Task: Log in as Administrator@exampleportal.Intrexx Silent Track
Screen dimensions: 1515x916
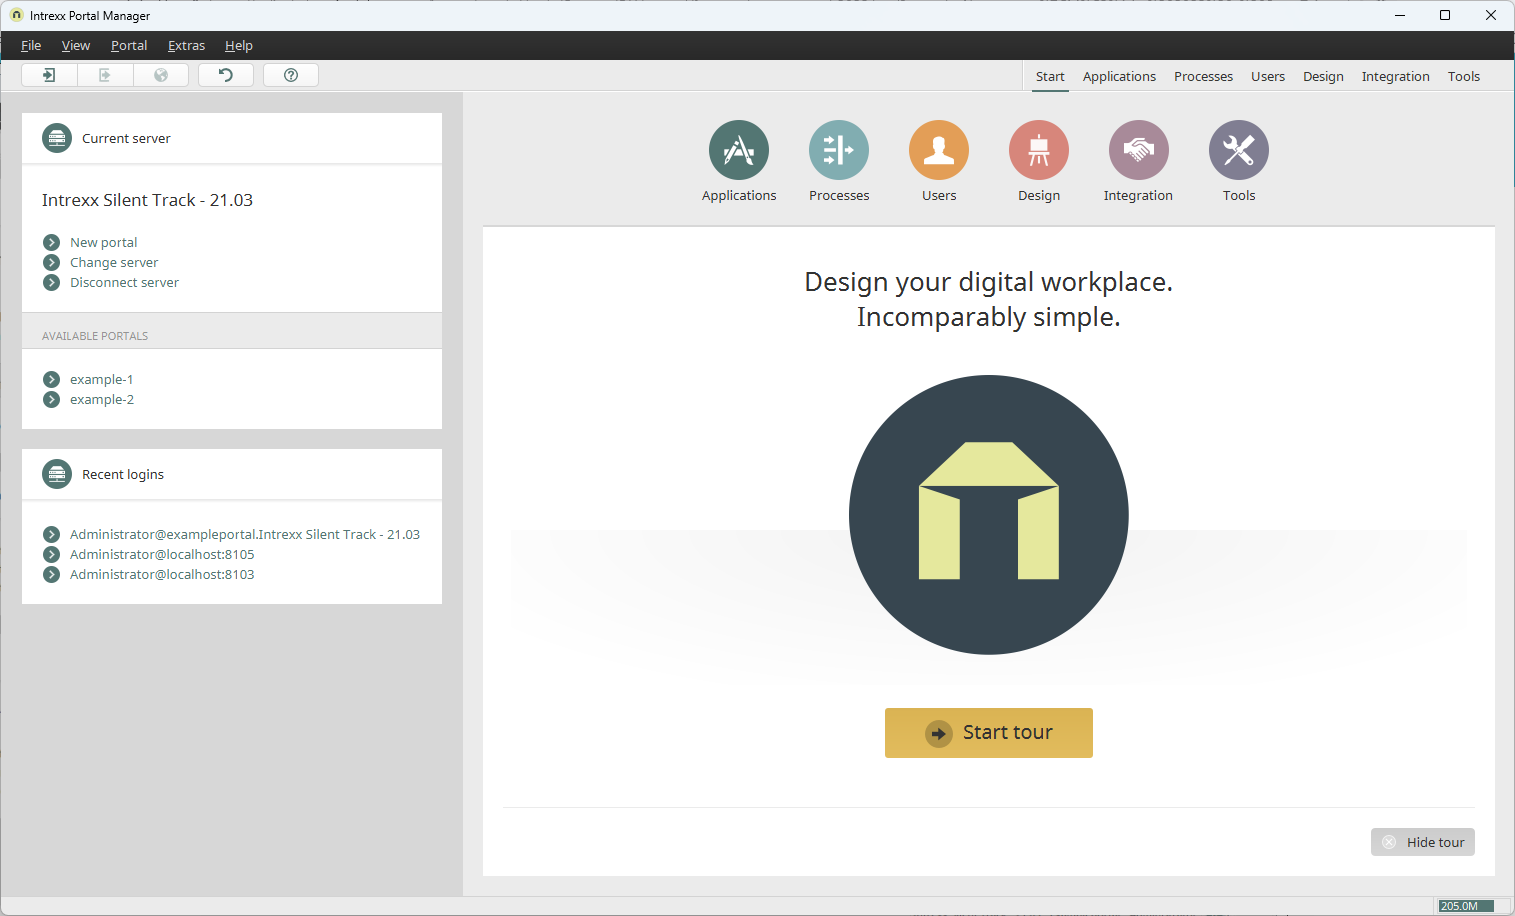Action: [245, 534]
